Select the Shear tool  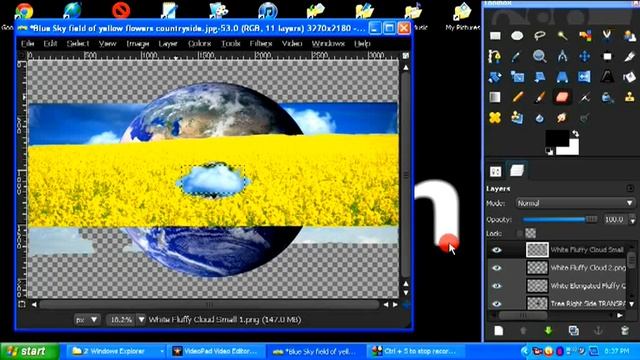(540, 77)
